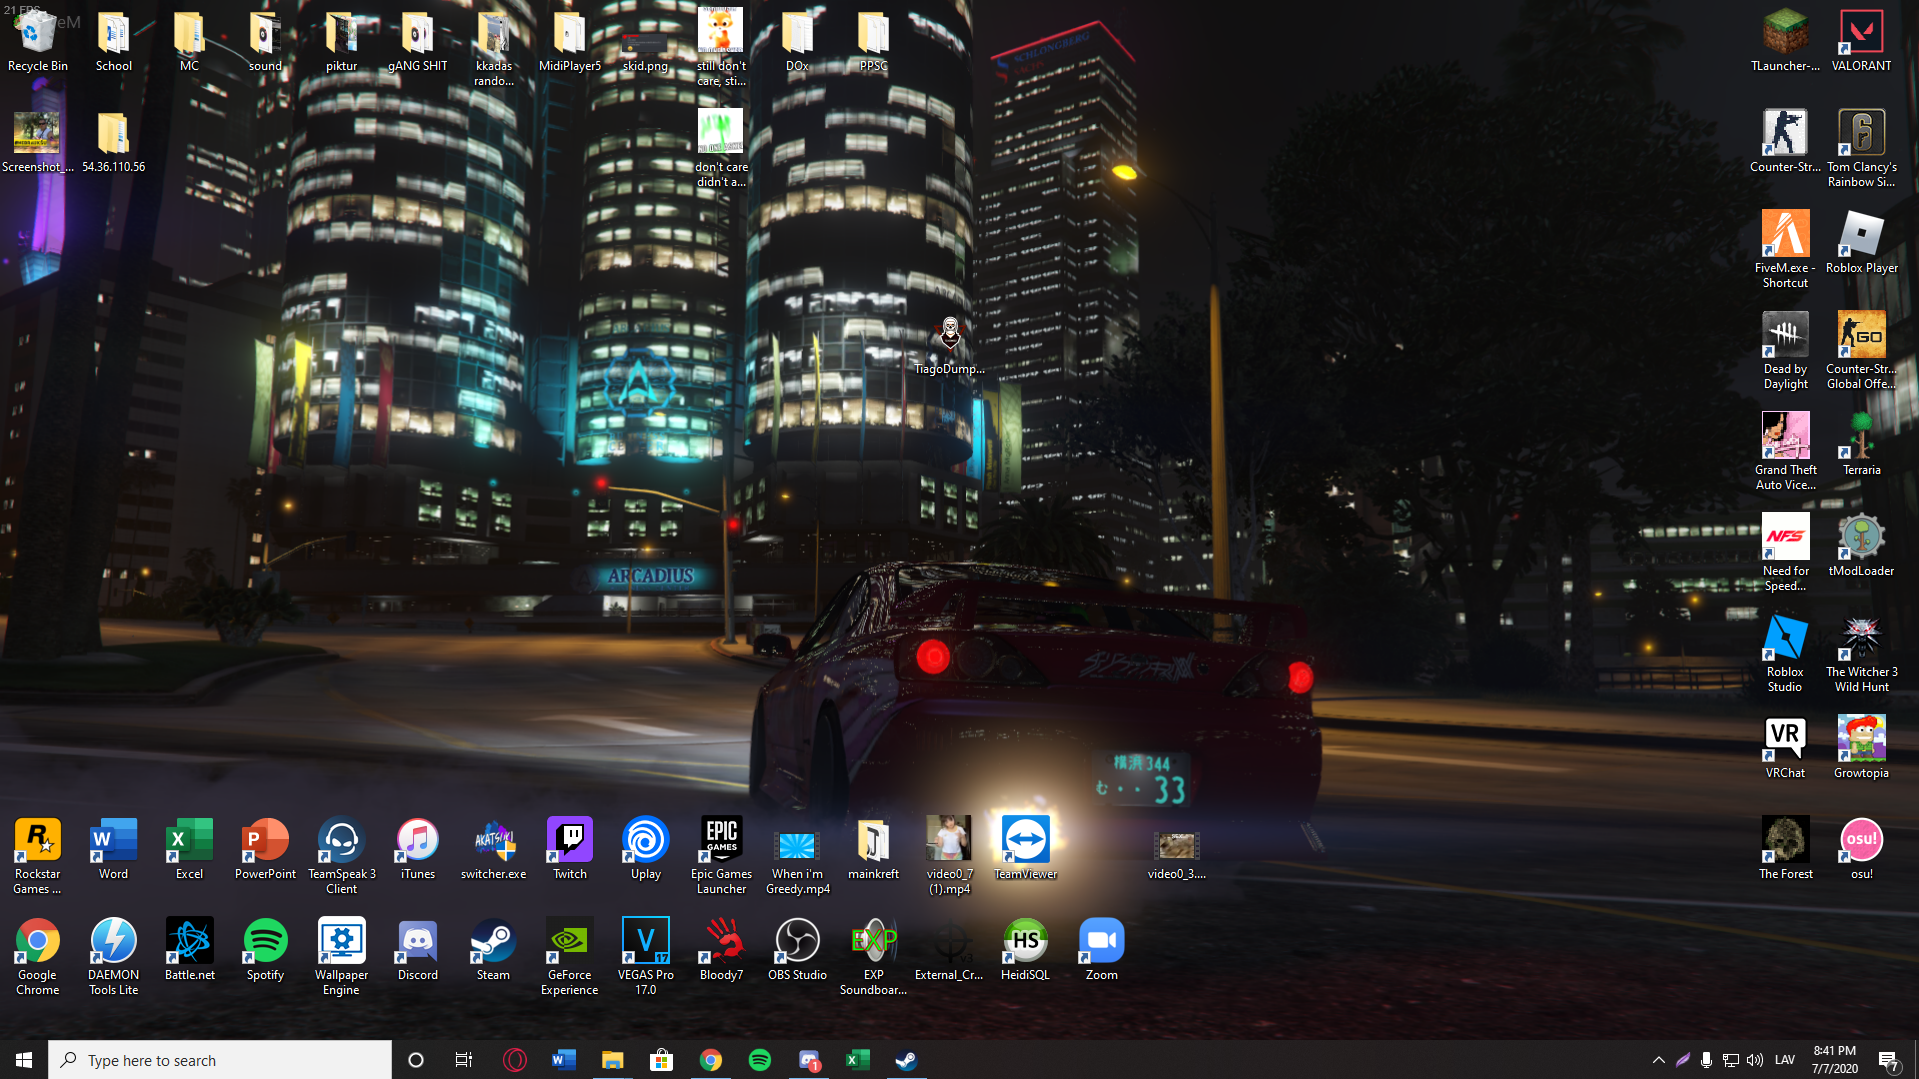Viewport: 1919px width, 1079px height.
Task: Open the TLauncher Minecraft shortcut
Action: coord(1785,42)
